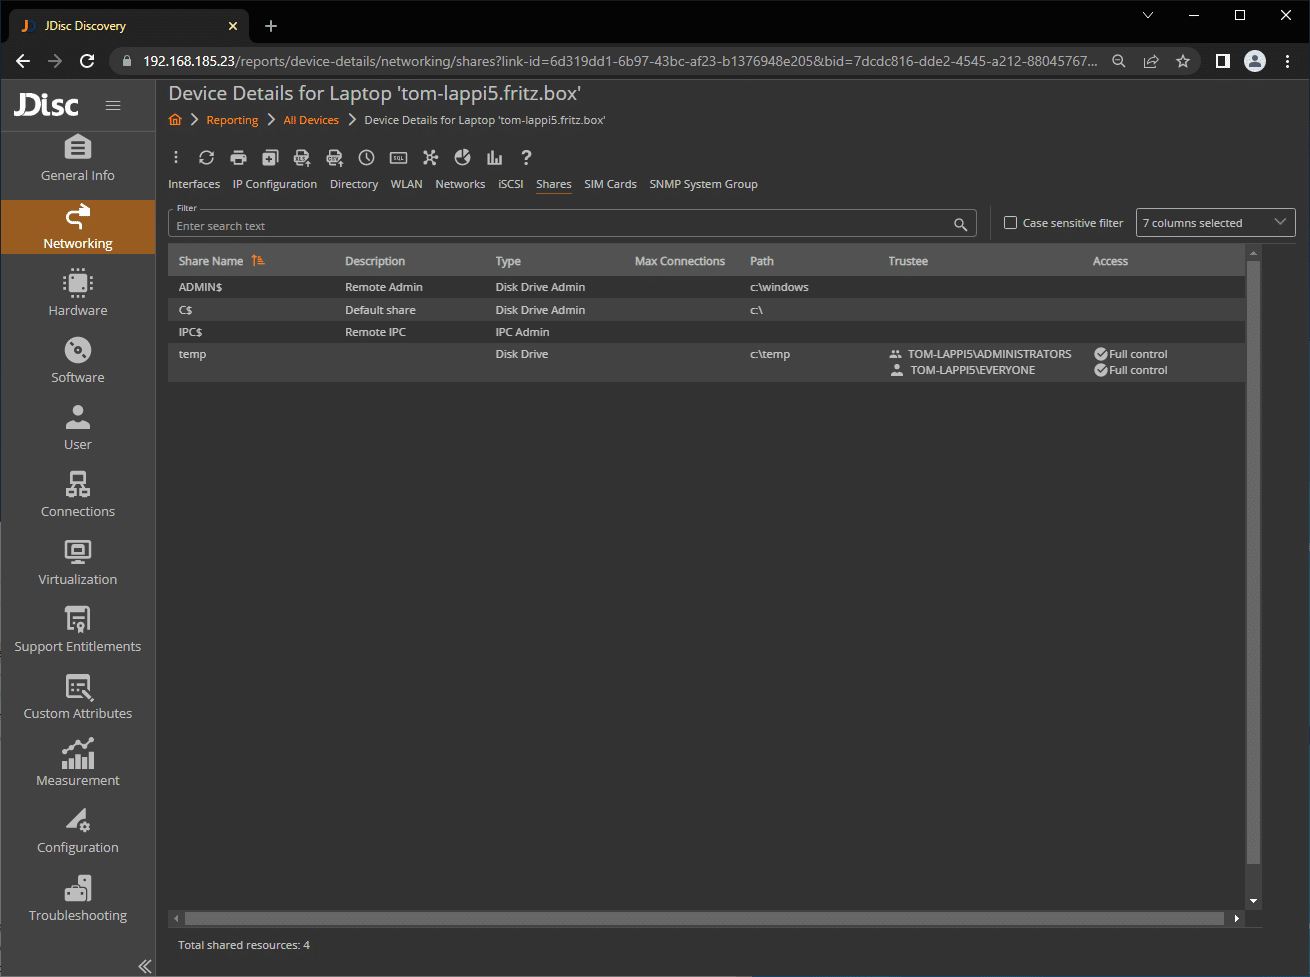The width and height of the screenshot is (1310, 977).
Task: Open the Hardware section in sidebar
Action: point(78,293)
